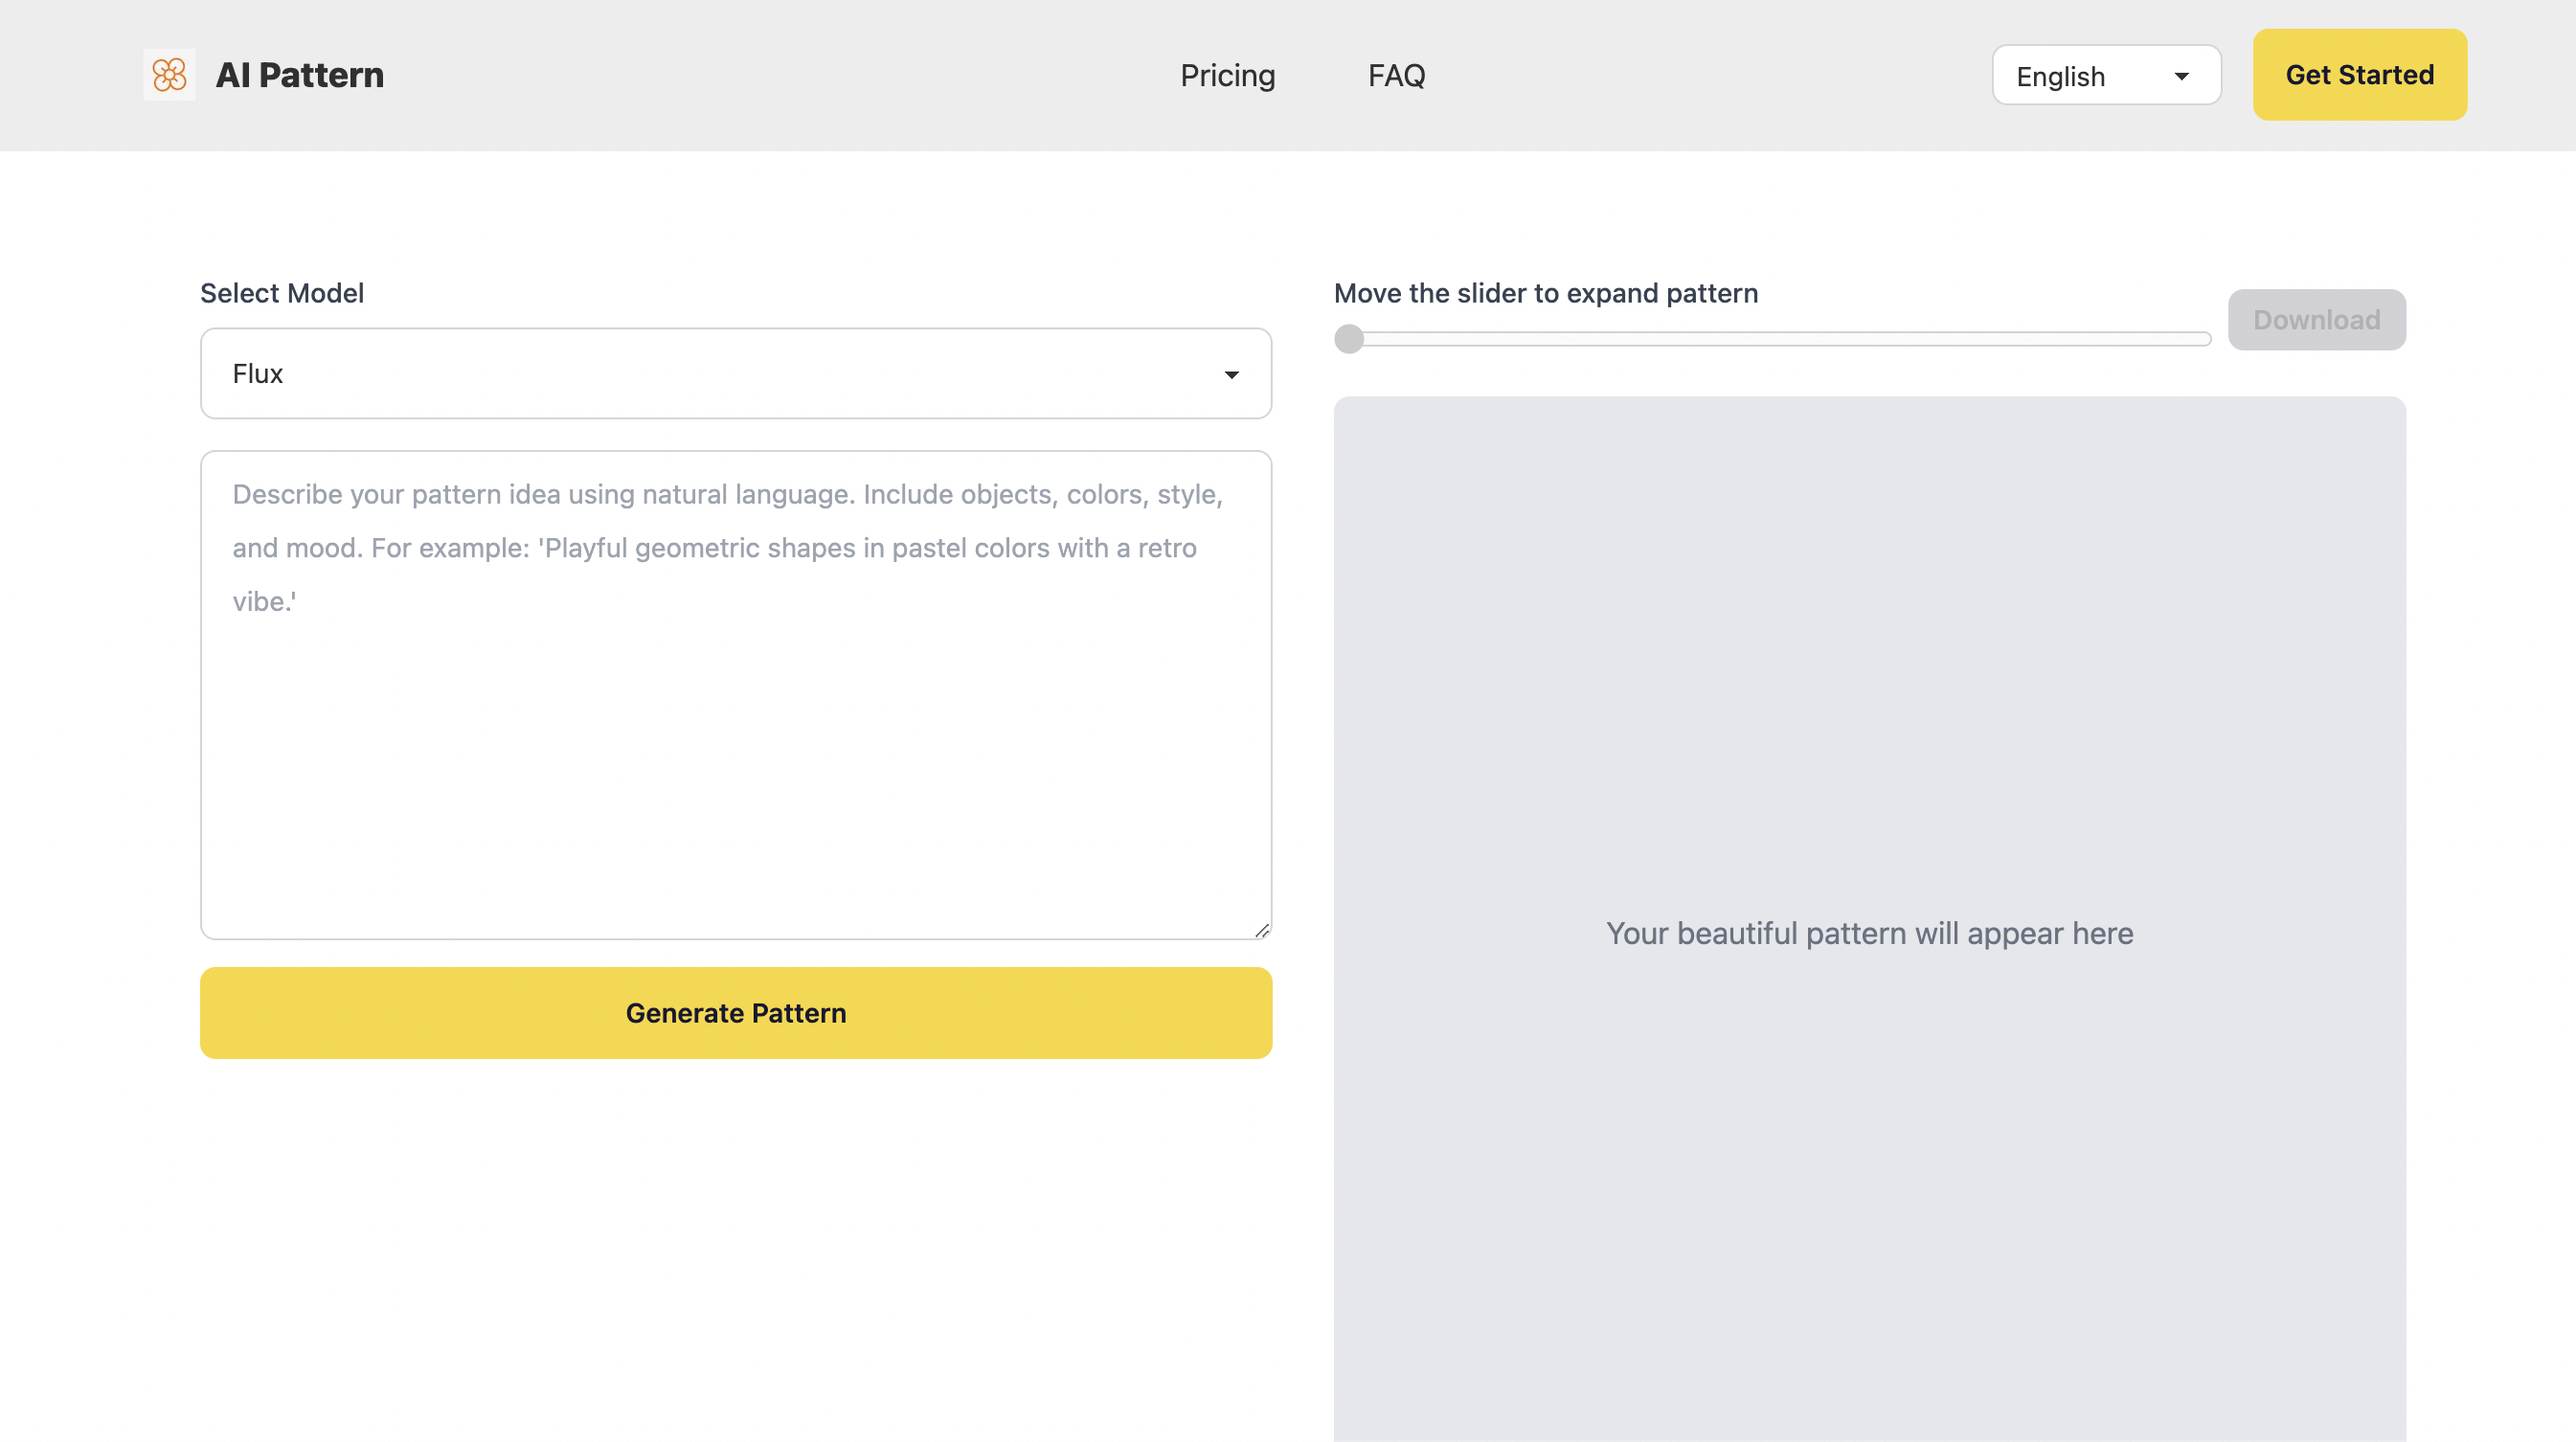This screenshot has height=1442, width=2576.
Task: Expand the Flux model dropdown
Action: [x=735, y=373]
